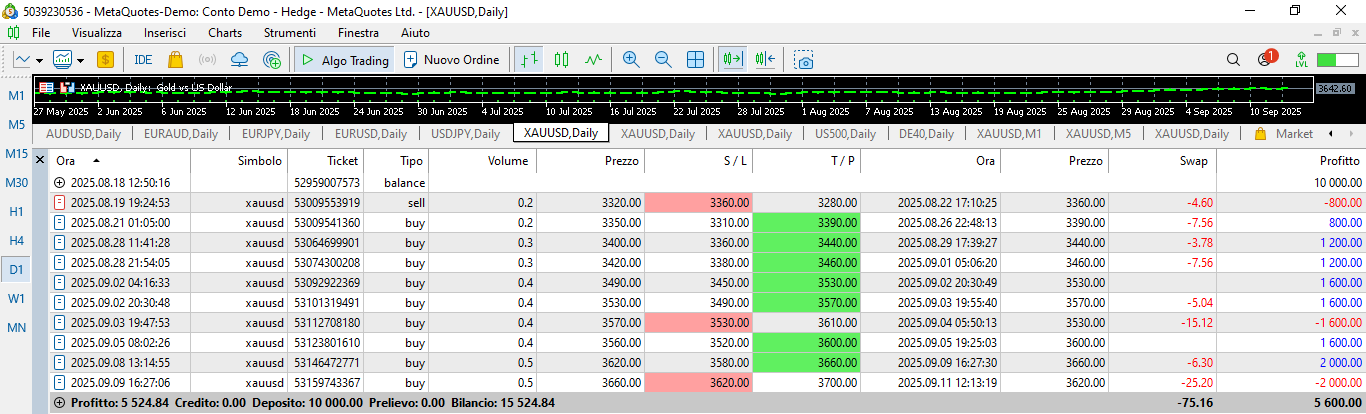Select the H4 timeframe button
Screen dimensions: 1366x414
coord(17,240)
